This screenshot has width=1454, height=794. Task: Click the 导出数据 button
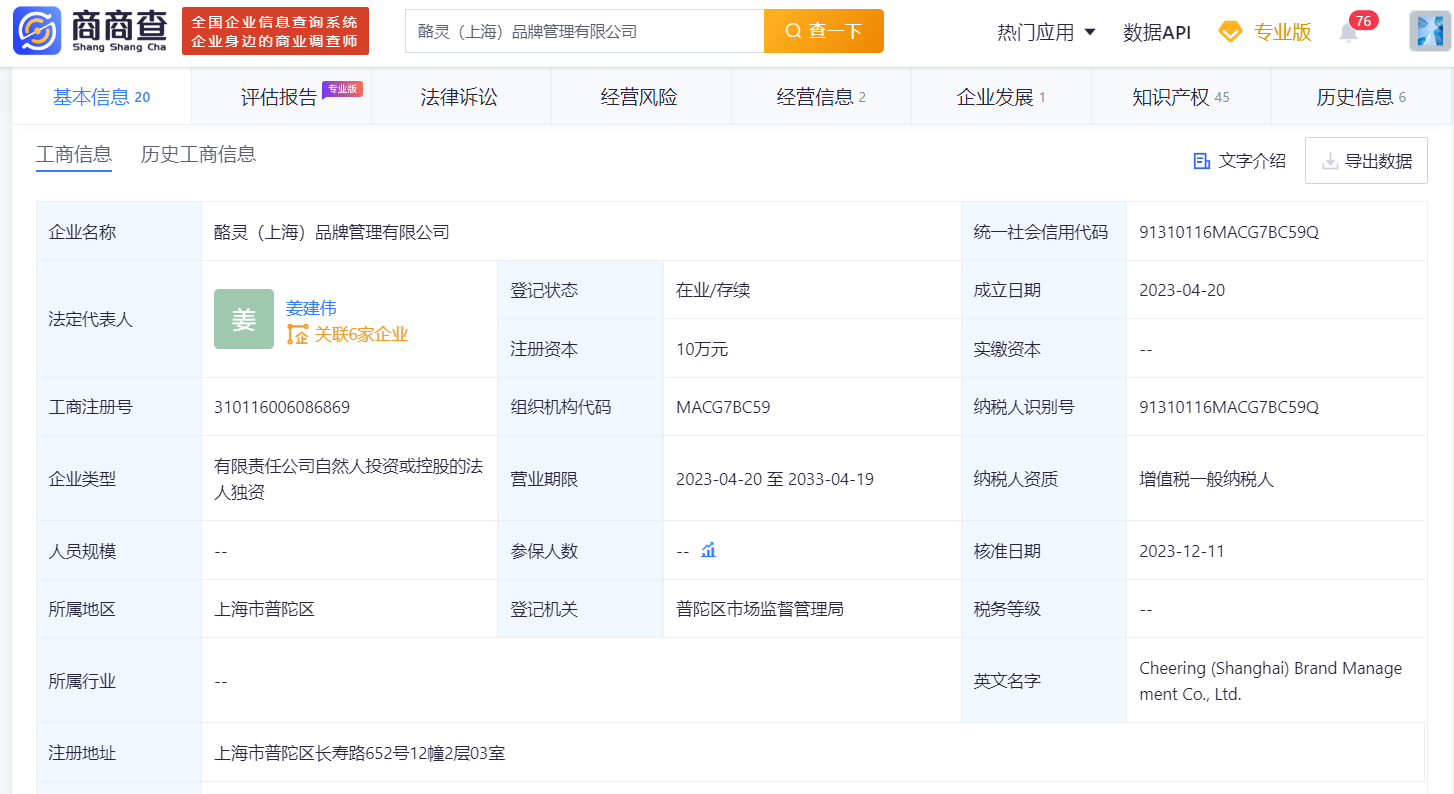(1366, 161)
